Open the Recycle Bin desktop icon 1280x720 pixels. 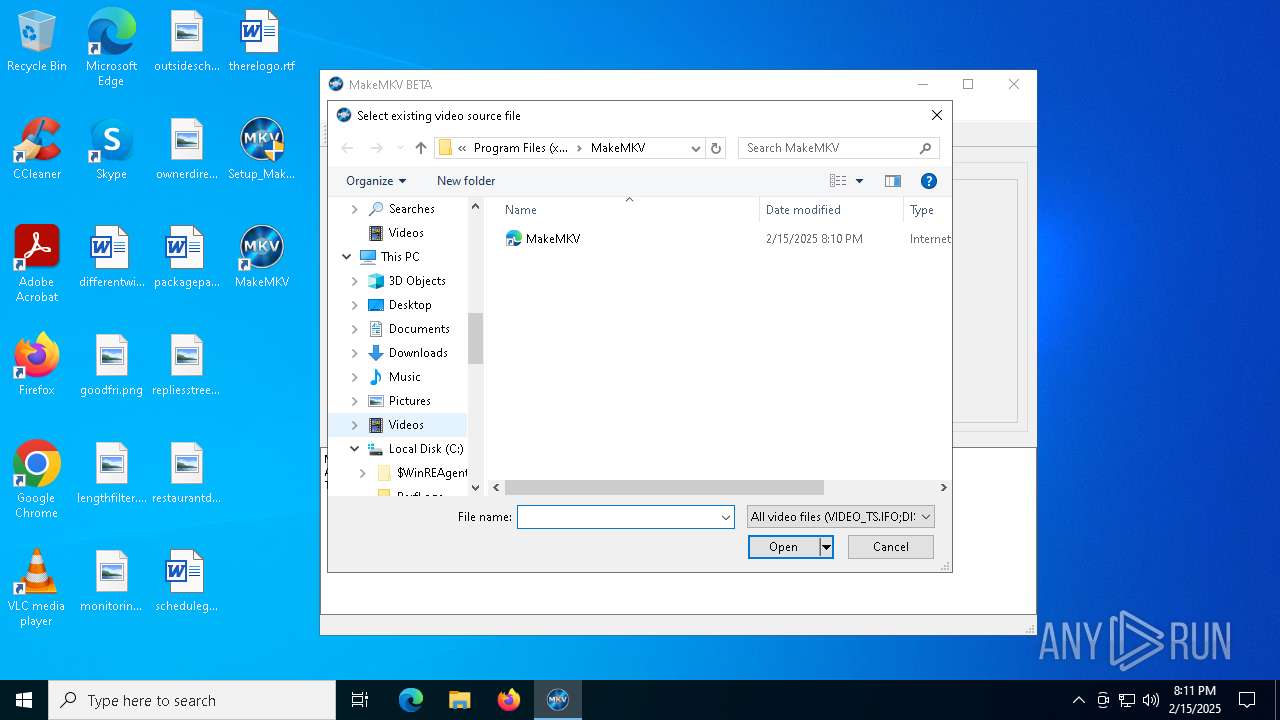click(37, 42)
